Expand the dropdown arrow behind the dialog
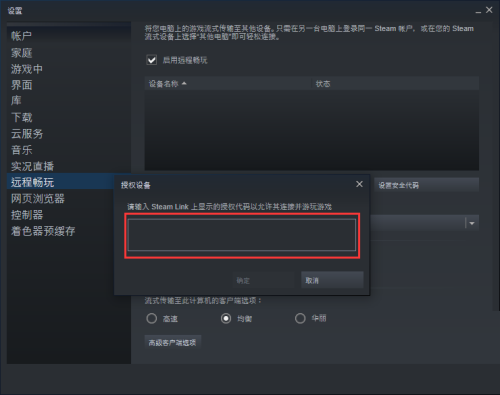Screen dimensions: 500x395 coord(472,223)
